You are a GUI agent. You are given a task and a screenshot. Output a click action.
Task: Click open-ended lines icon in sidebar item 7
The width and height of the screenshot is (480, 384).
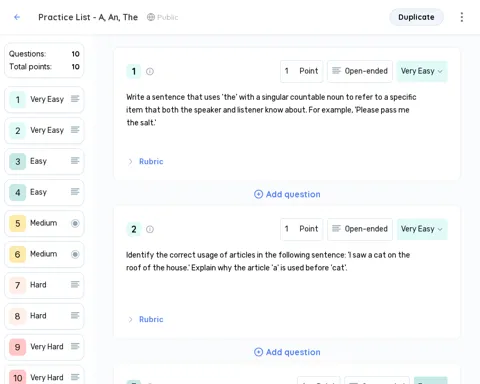pyautogui.click(x=75, y=285)
